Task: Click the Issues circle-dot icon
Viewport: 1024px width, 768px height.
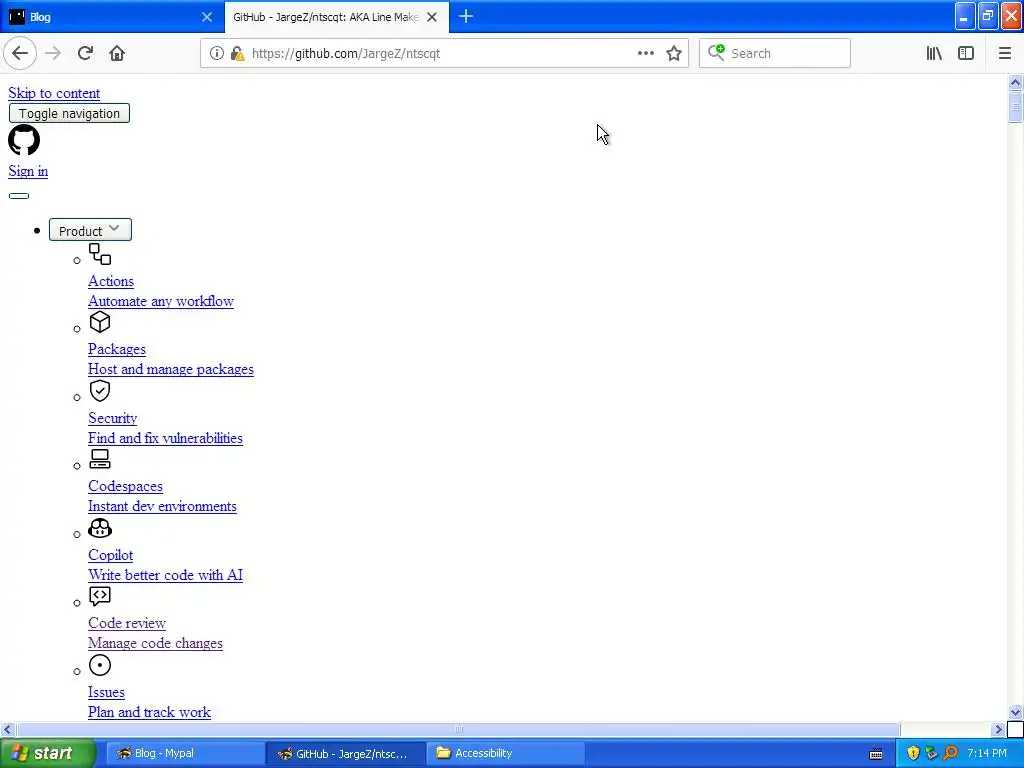Action: [100, 665]
